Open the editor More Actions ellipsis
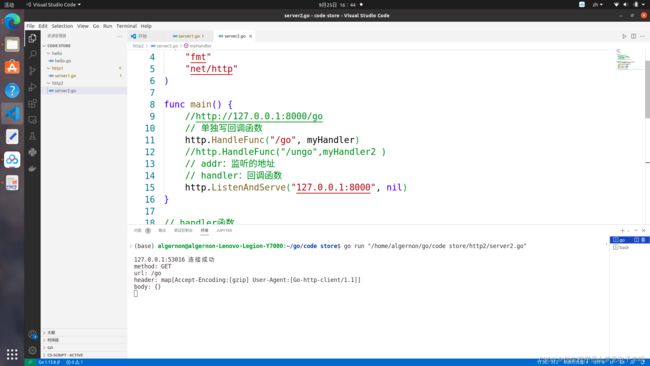The height and width of the screenshot is (366, 650). [643, 36]
